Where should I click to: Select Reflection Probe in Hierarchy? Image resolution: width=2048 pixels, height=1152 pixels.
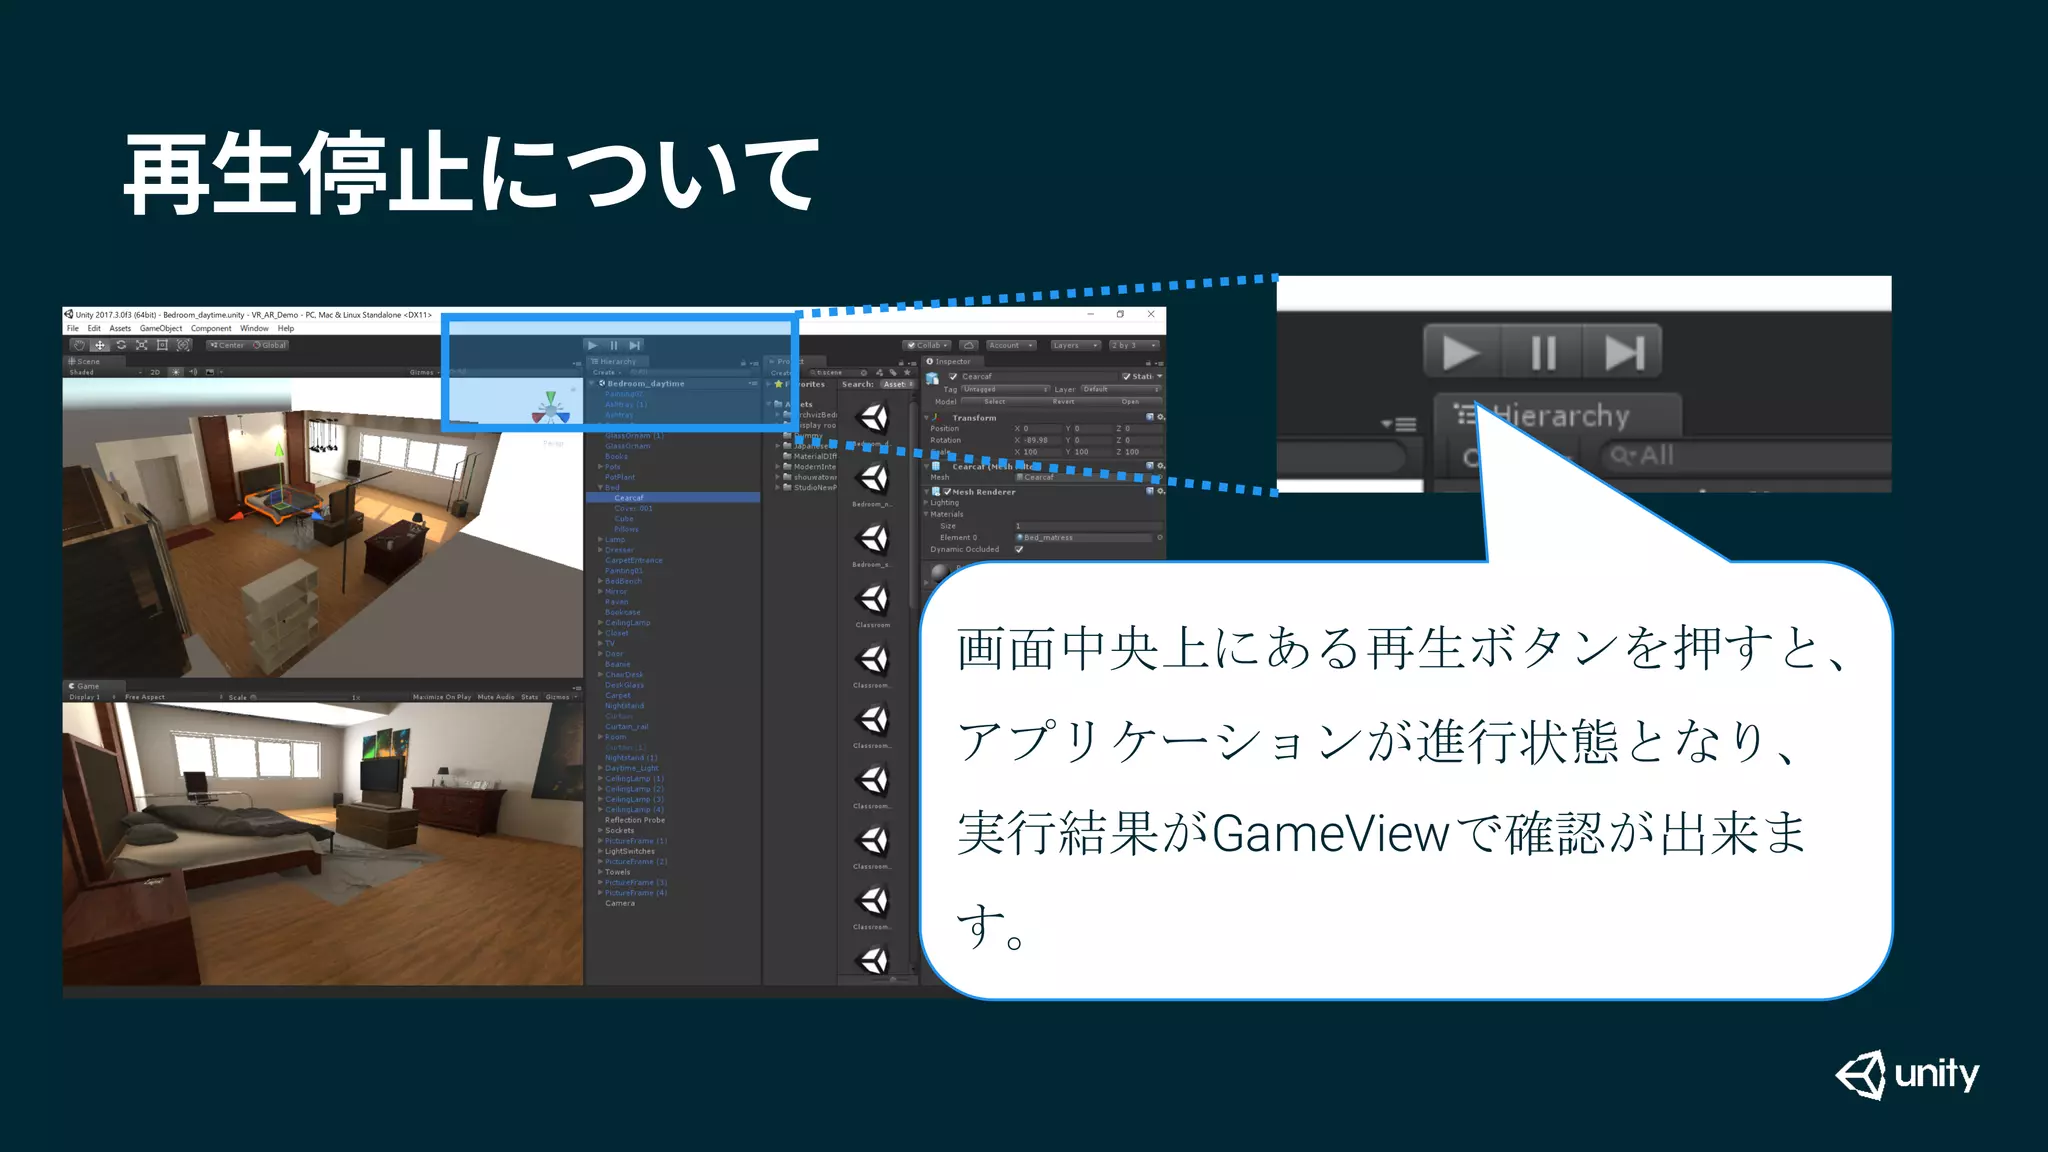(634, 820)
